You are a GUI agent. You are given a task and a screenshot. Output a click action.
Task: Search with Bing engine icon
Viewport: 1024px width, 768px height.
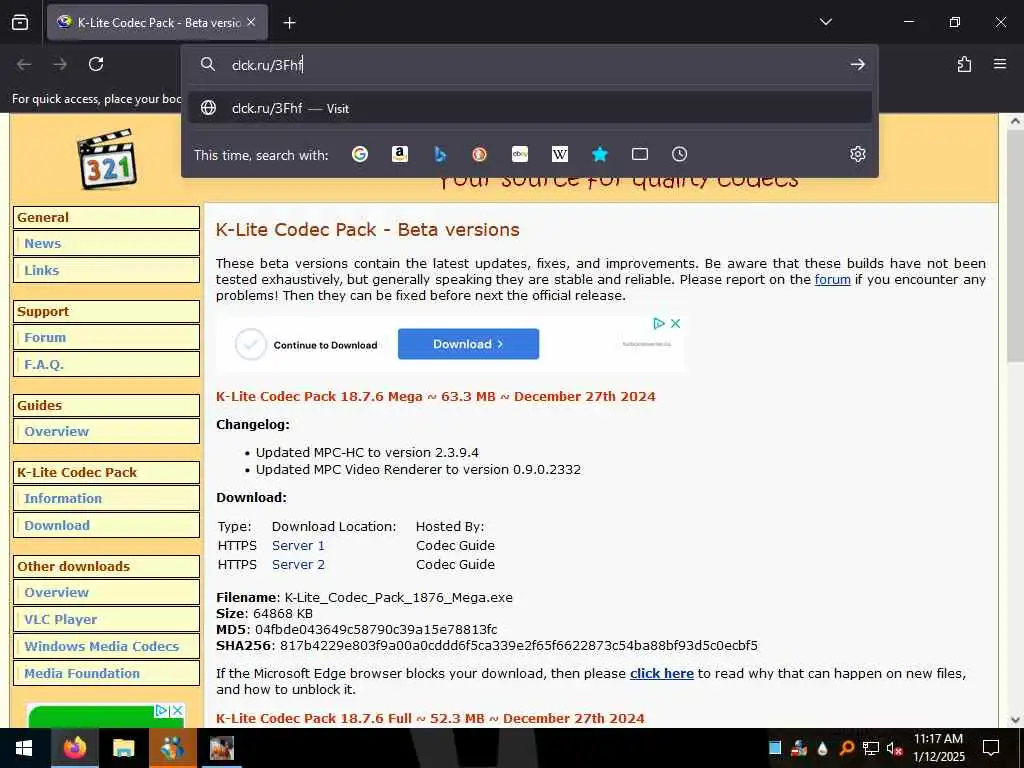tap(440, 154)
